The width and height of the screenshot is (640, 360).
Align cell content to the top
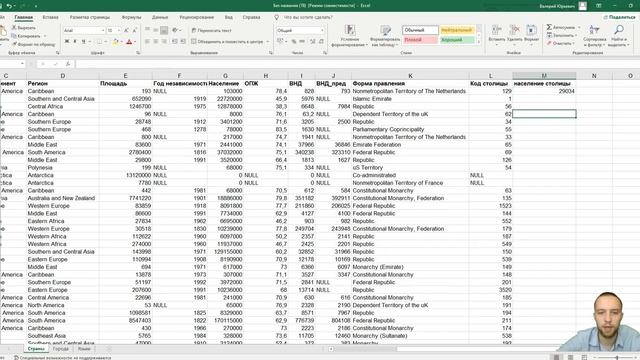147,30
